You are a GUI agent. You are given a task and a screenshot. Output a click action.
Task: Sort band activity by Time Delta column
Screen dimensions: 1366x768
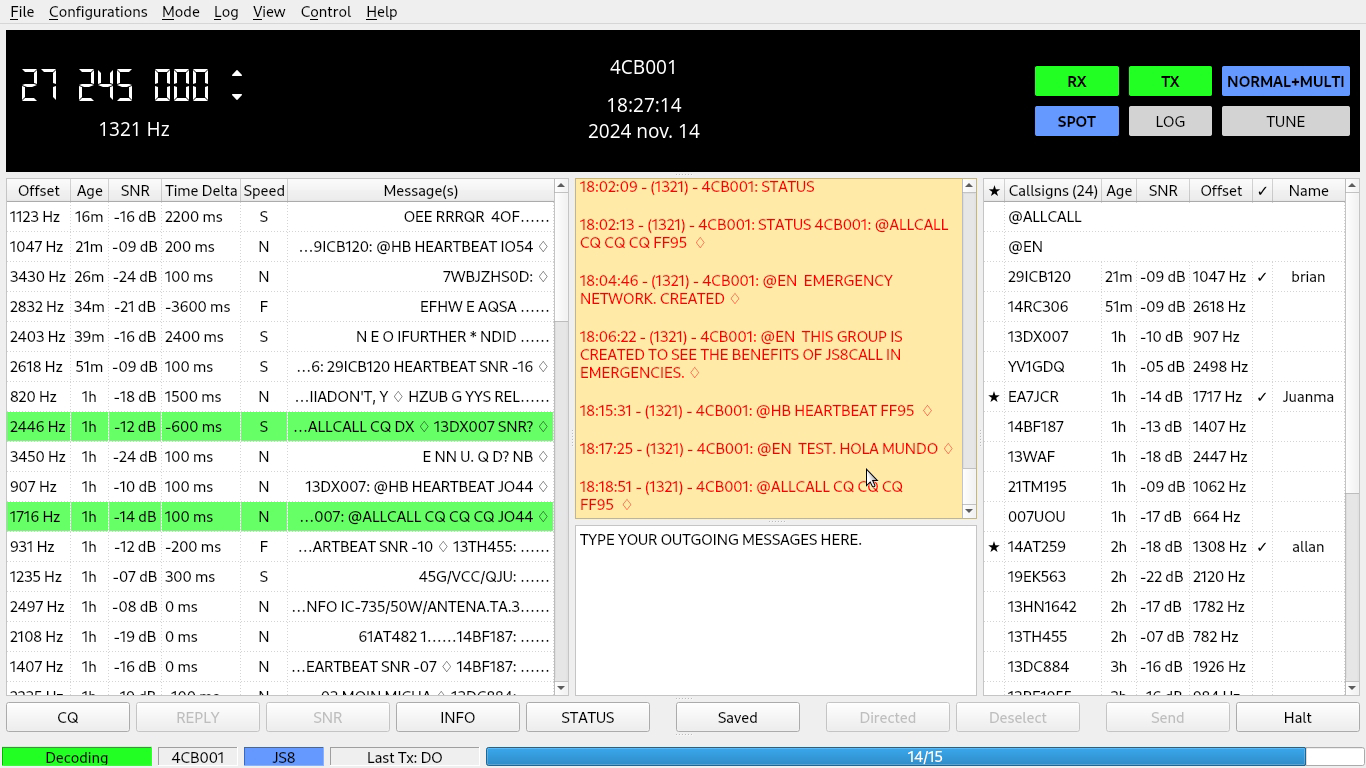click(201, 190)
